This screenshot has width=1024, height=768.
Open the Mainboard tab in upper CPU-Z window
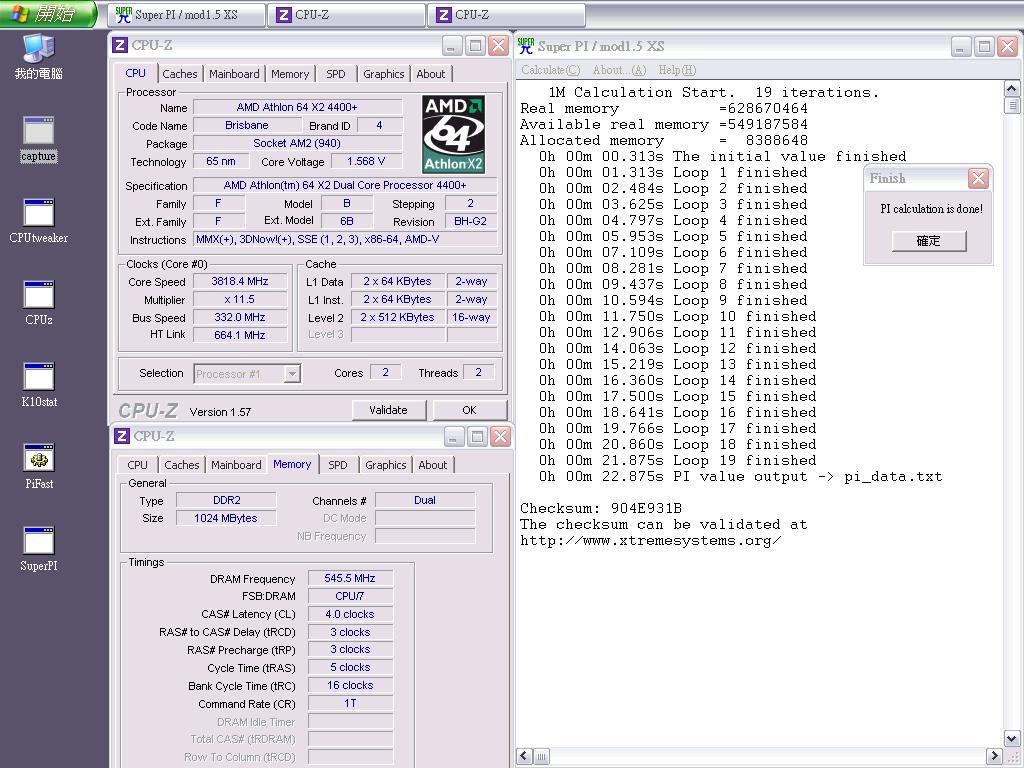[234, 74]
